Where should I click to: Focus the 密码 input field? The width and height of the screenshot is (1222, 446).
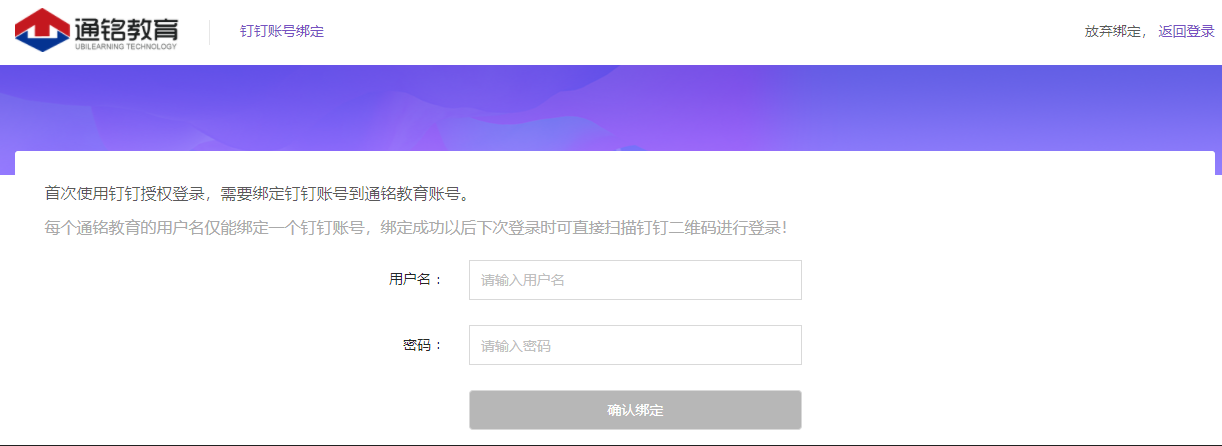pos(635,345)
